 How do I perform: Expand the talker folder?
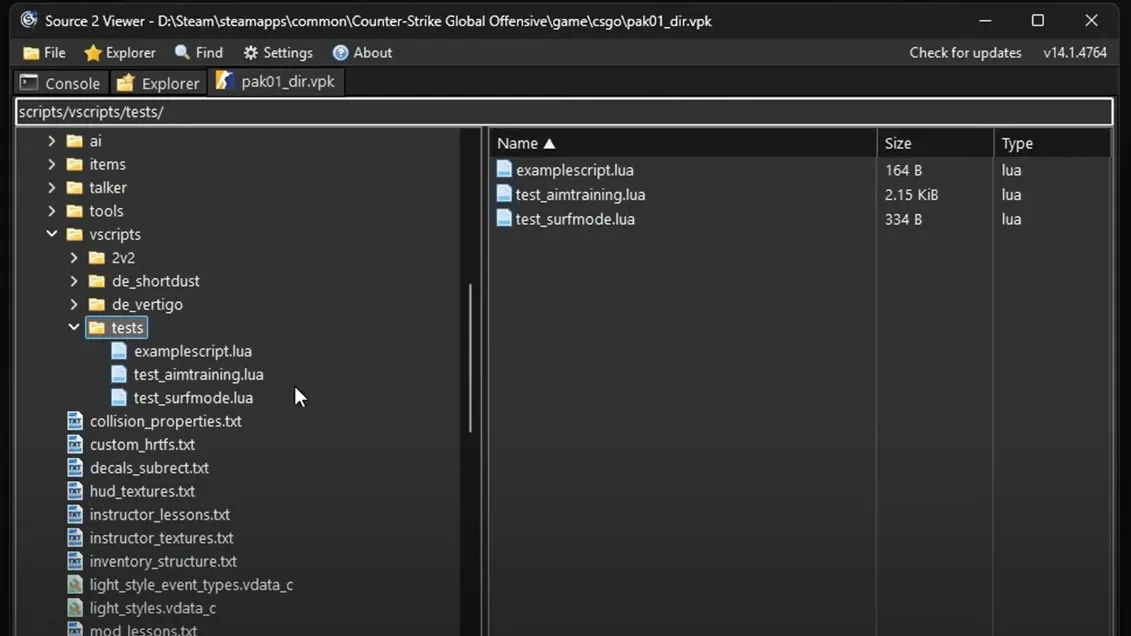51,187
